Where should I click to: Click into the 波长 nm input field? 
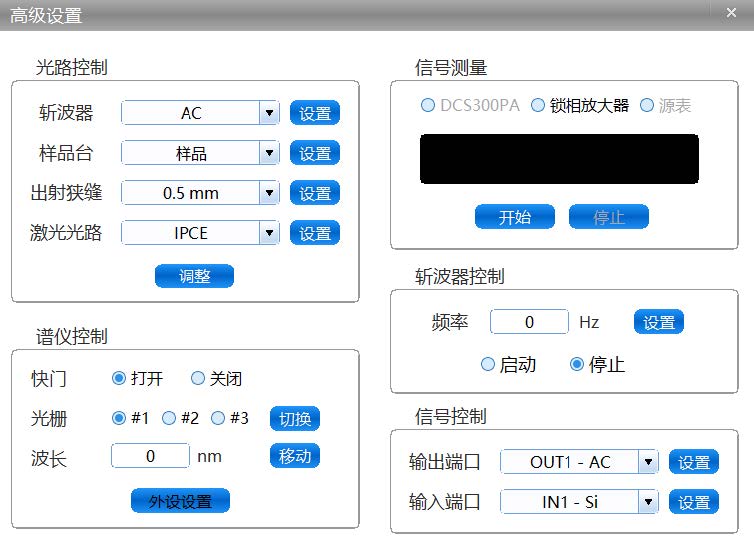(x=150, y=457)
